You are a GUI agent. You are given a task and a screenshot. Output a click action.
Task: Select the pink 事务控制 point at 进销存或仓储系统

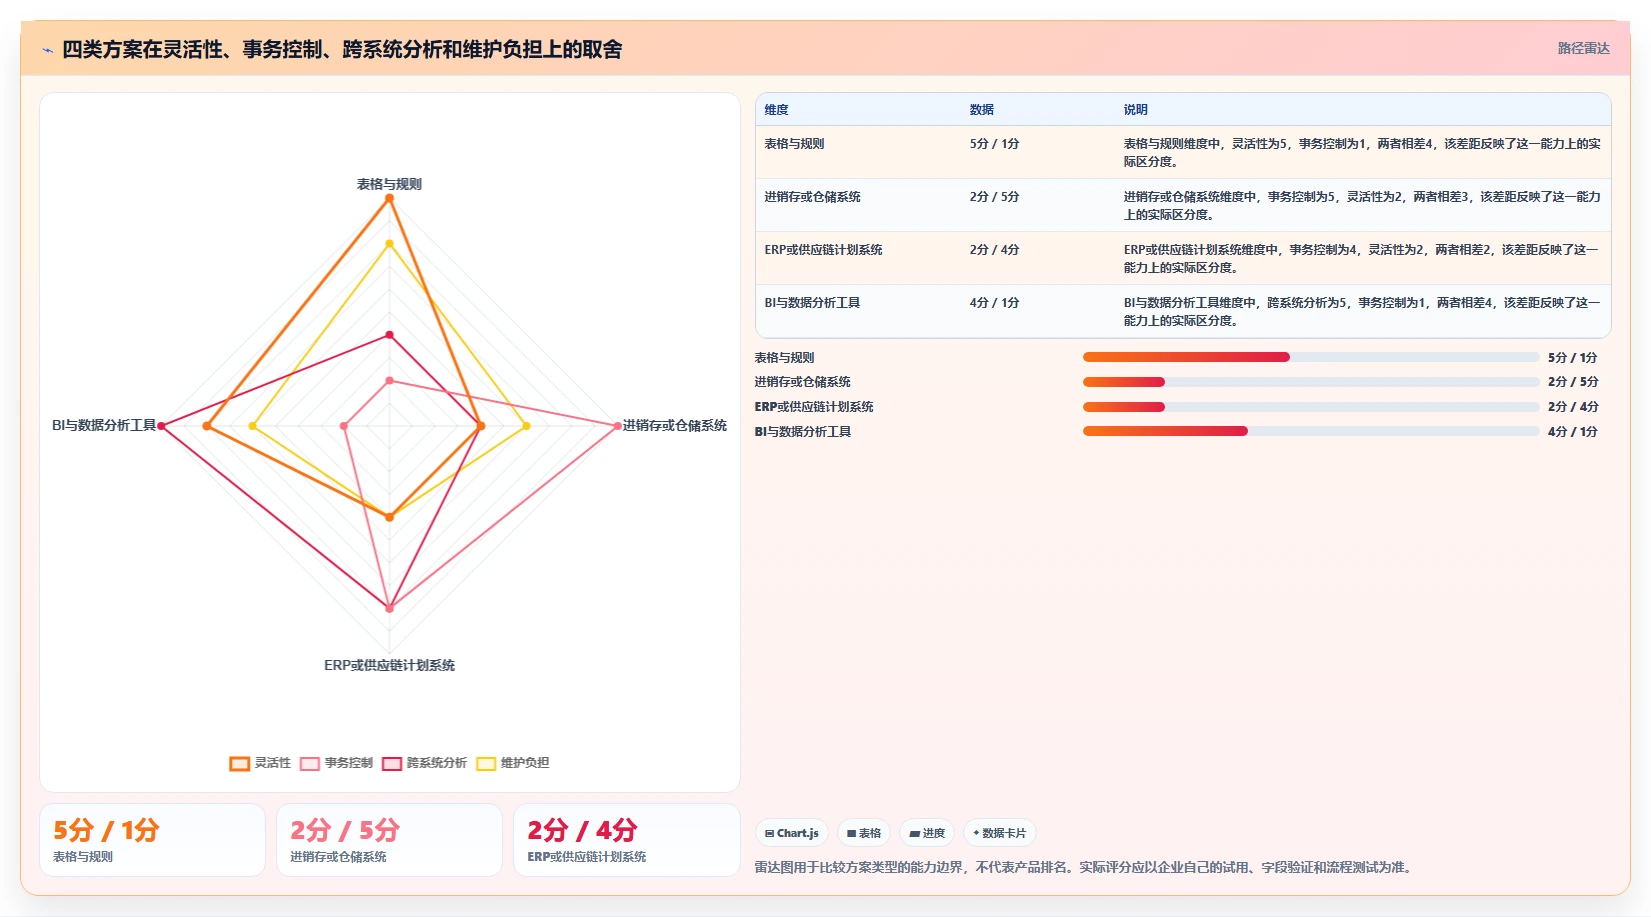(x=617, y=426)
